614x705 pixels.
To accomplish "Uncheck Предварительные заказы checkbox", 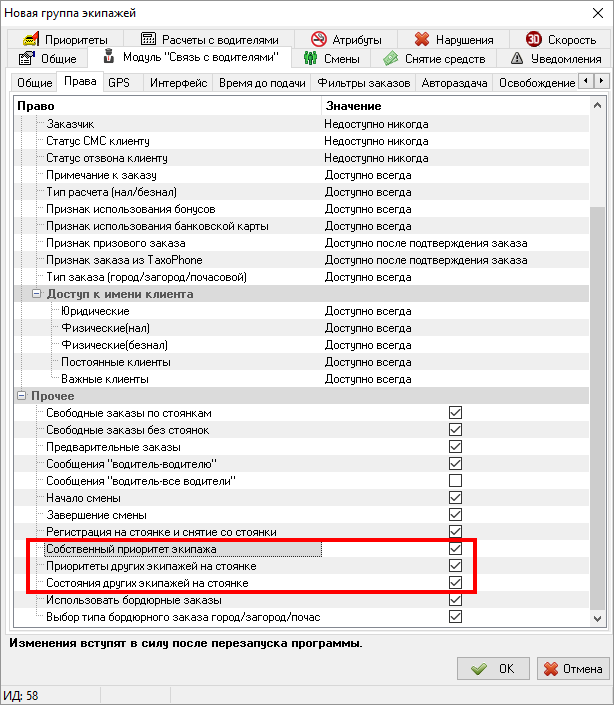I will click(x=455, y=447).
